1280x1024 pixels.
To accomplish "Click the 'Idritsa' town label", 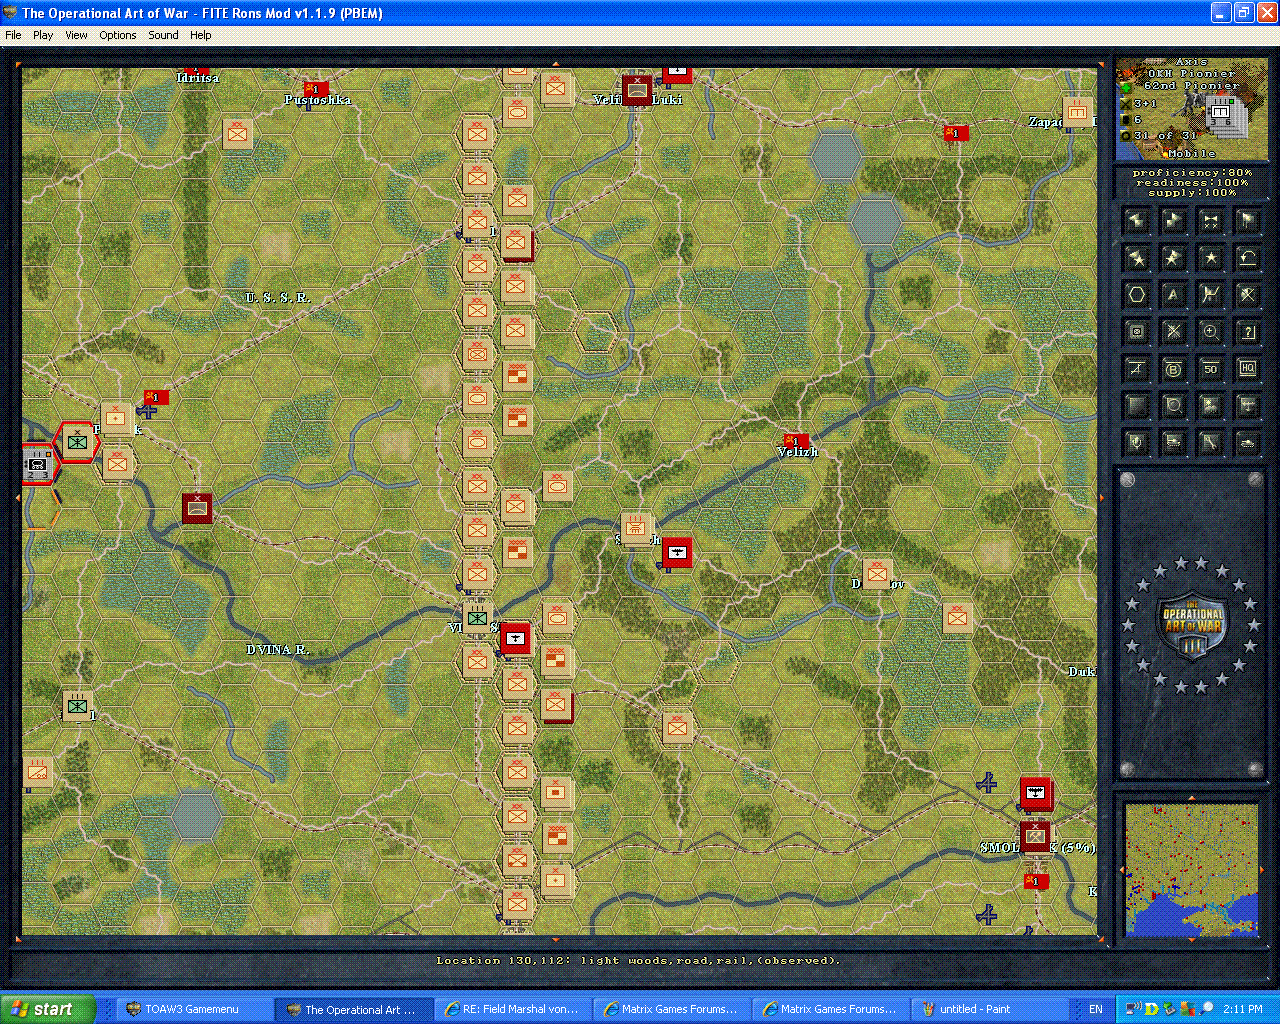I will pos(198,78).
